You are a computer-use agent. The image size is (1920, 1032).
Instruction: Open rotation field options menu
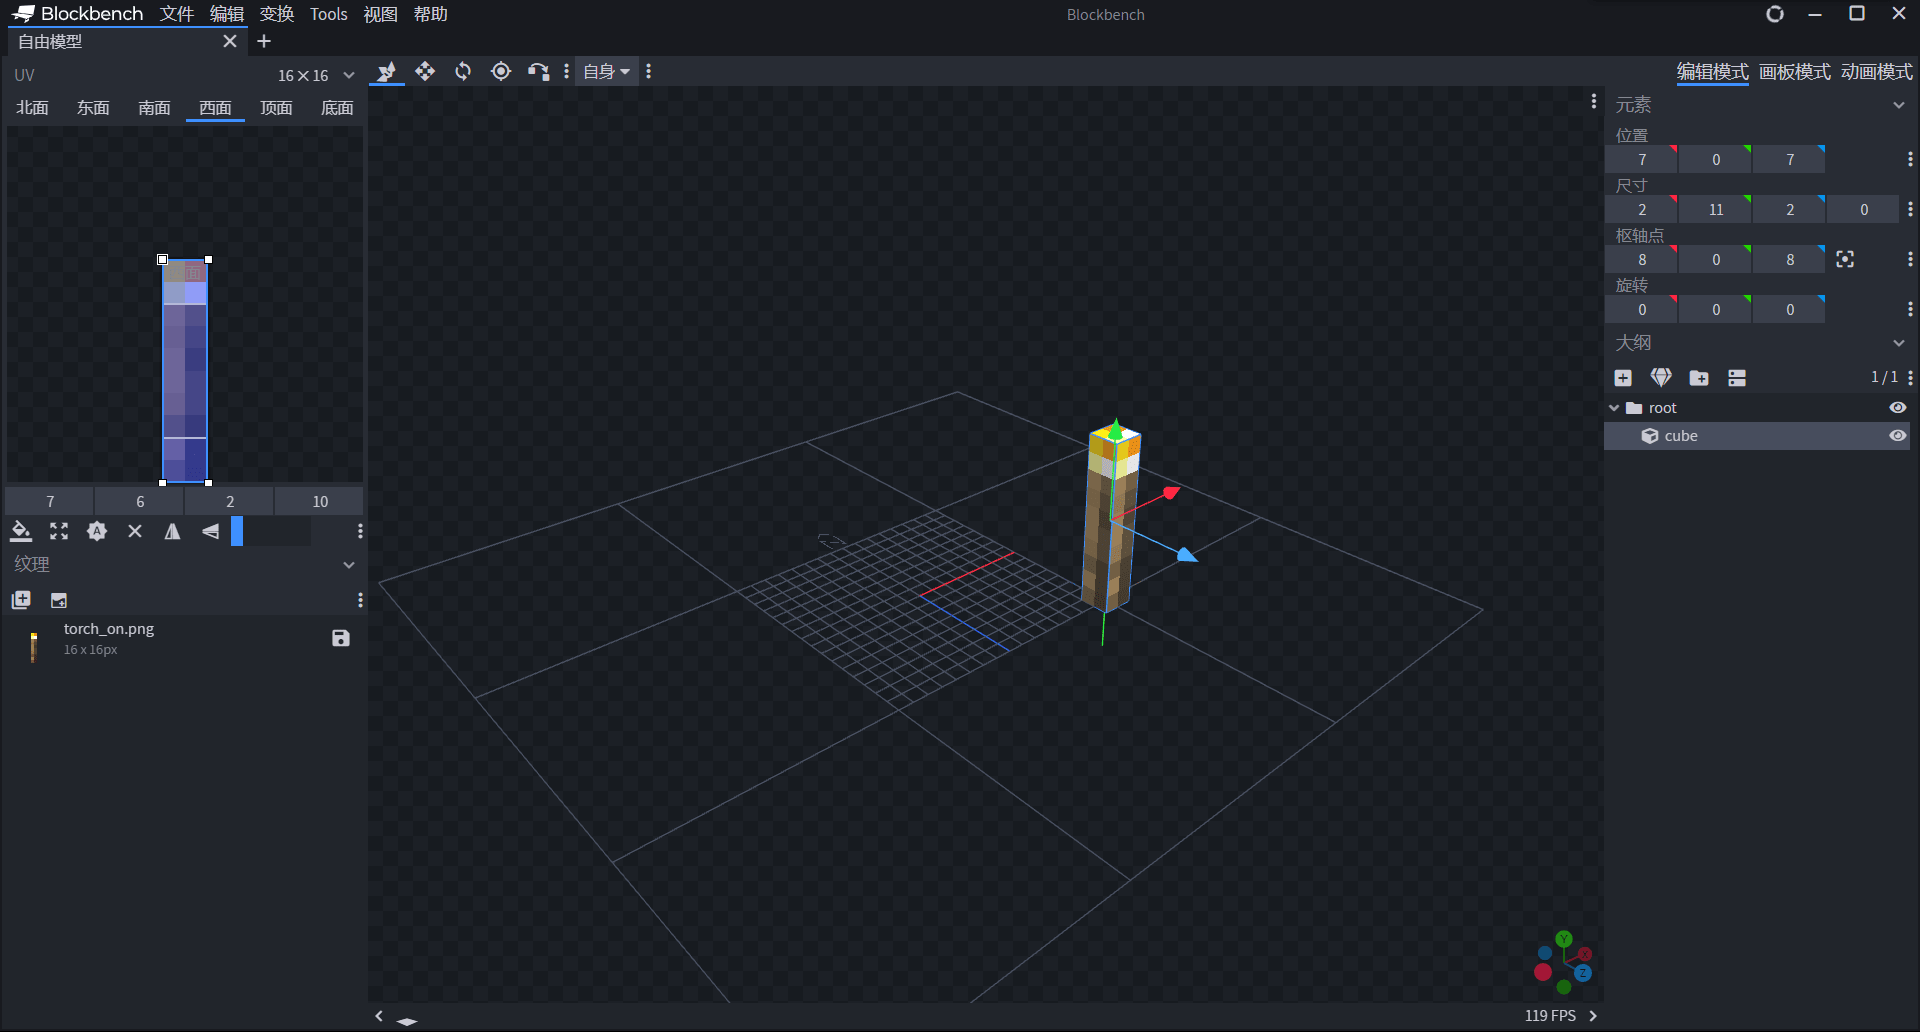[x=1910, y=310]
